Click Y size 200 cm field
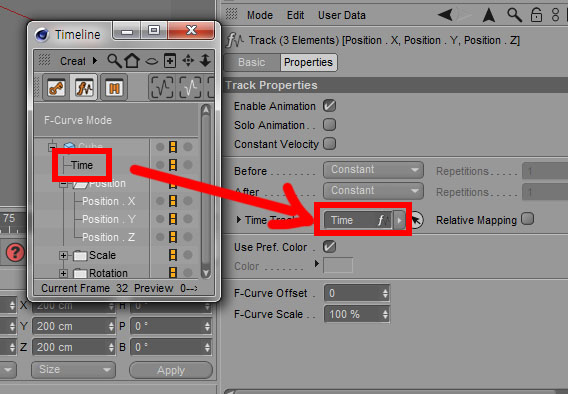 [74, 326]
